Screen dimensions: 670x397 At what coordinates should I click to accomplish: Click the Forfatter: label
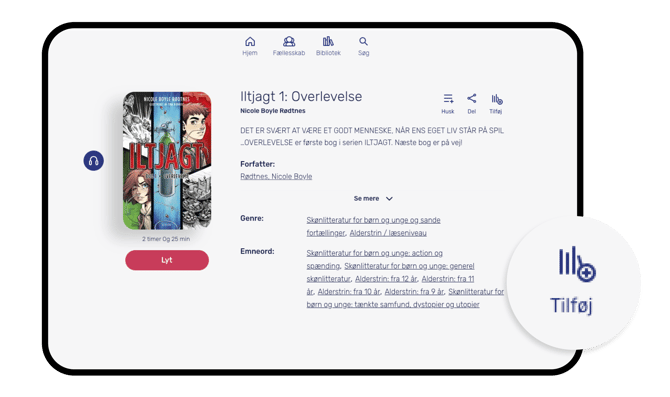[257, 164]
